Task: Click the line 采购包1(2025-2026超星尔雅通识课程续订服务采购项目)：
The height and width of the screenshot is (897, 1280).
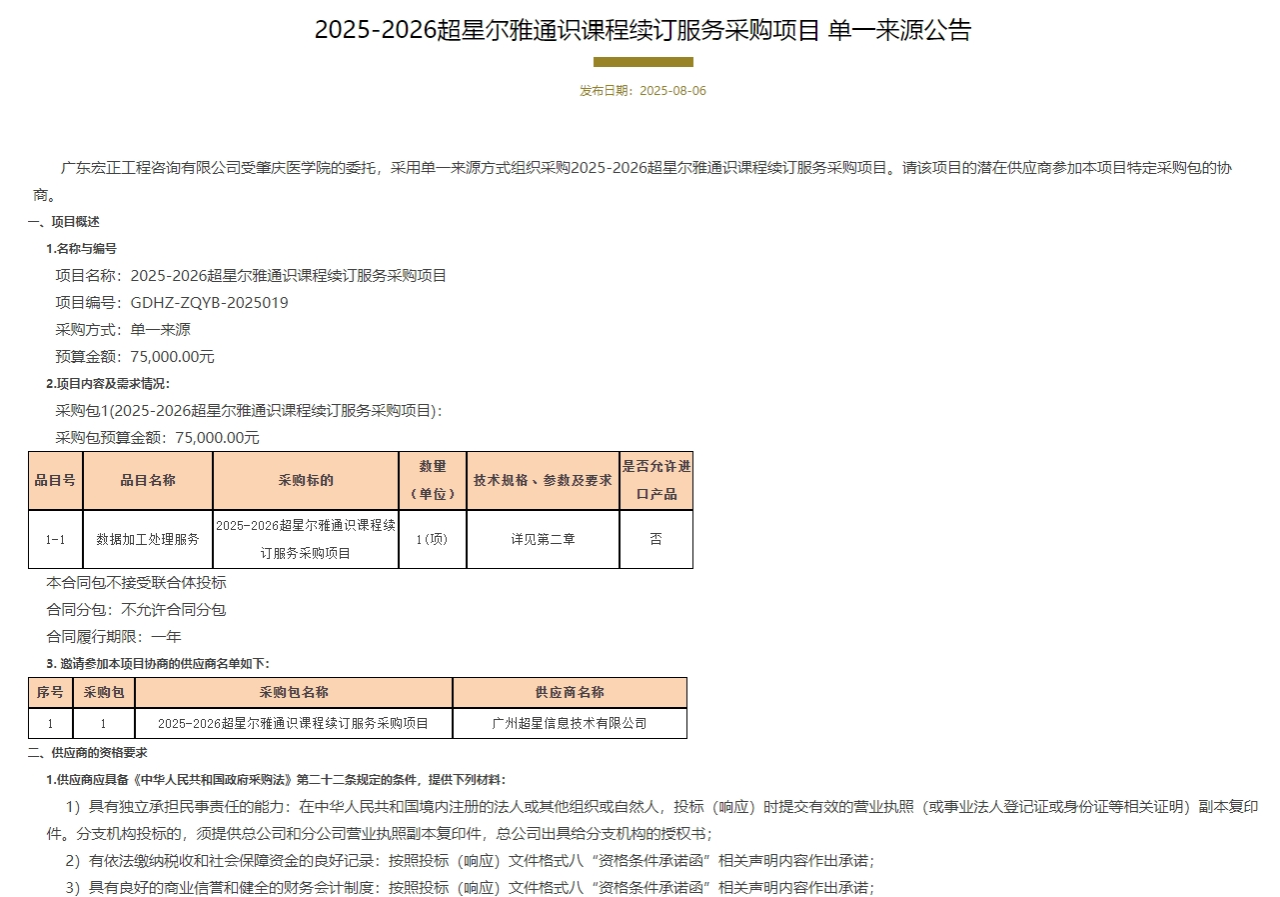Action: (x=249, y=411)
